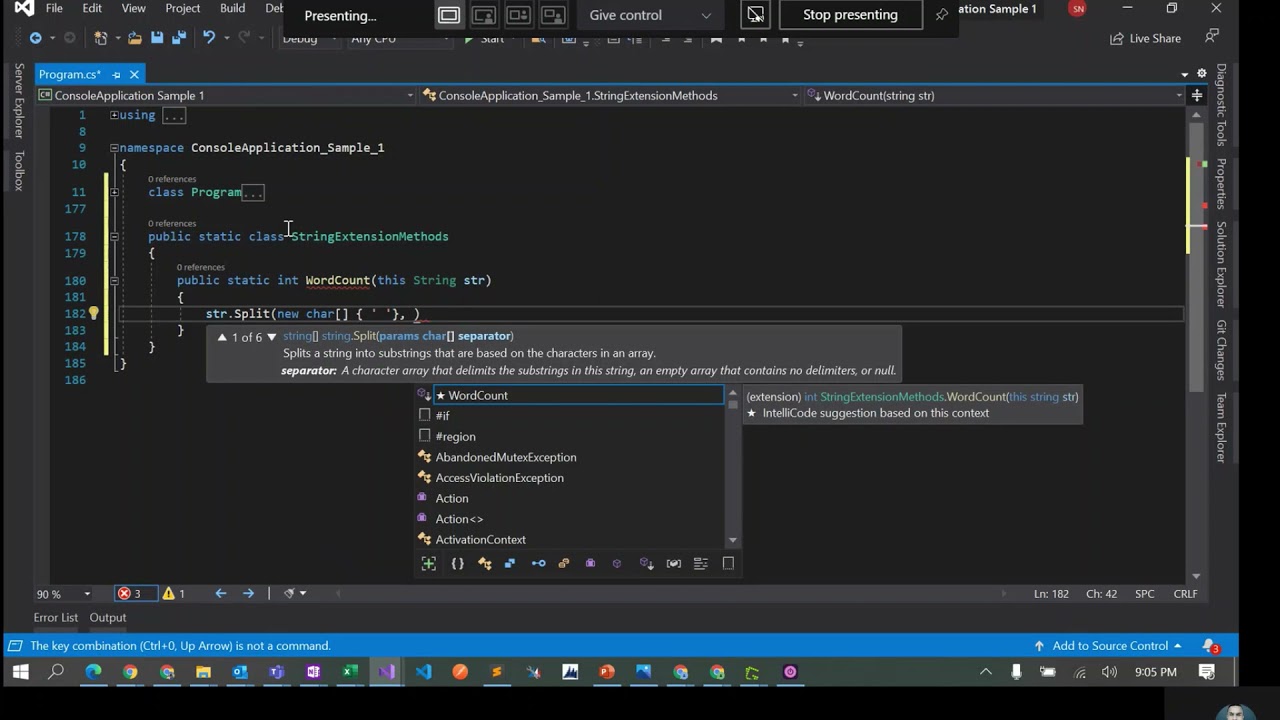The height and width of the screenshot is (720, 1280).
Task: Open the Build menu
Action: coord(232,8)
